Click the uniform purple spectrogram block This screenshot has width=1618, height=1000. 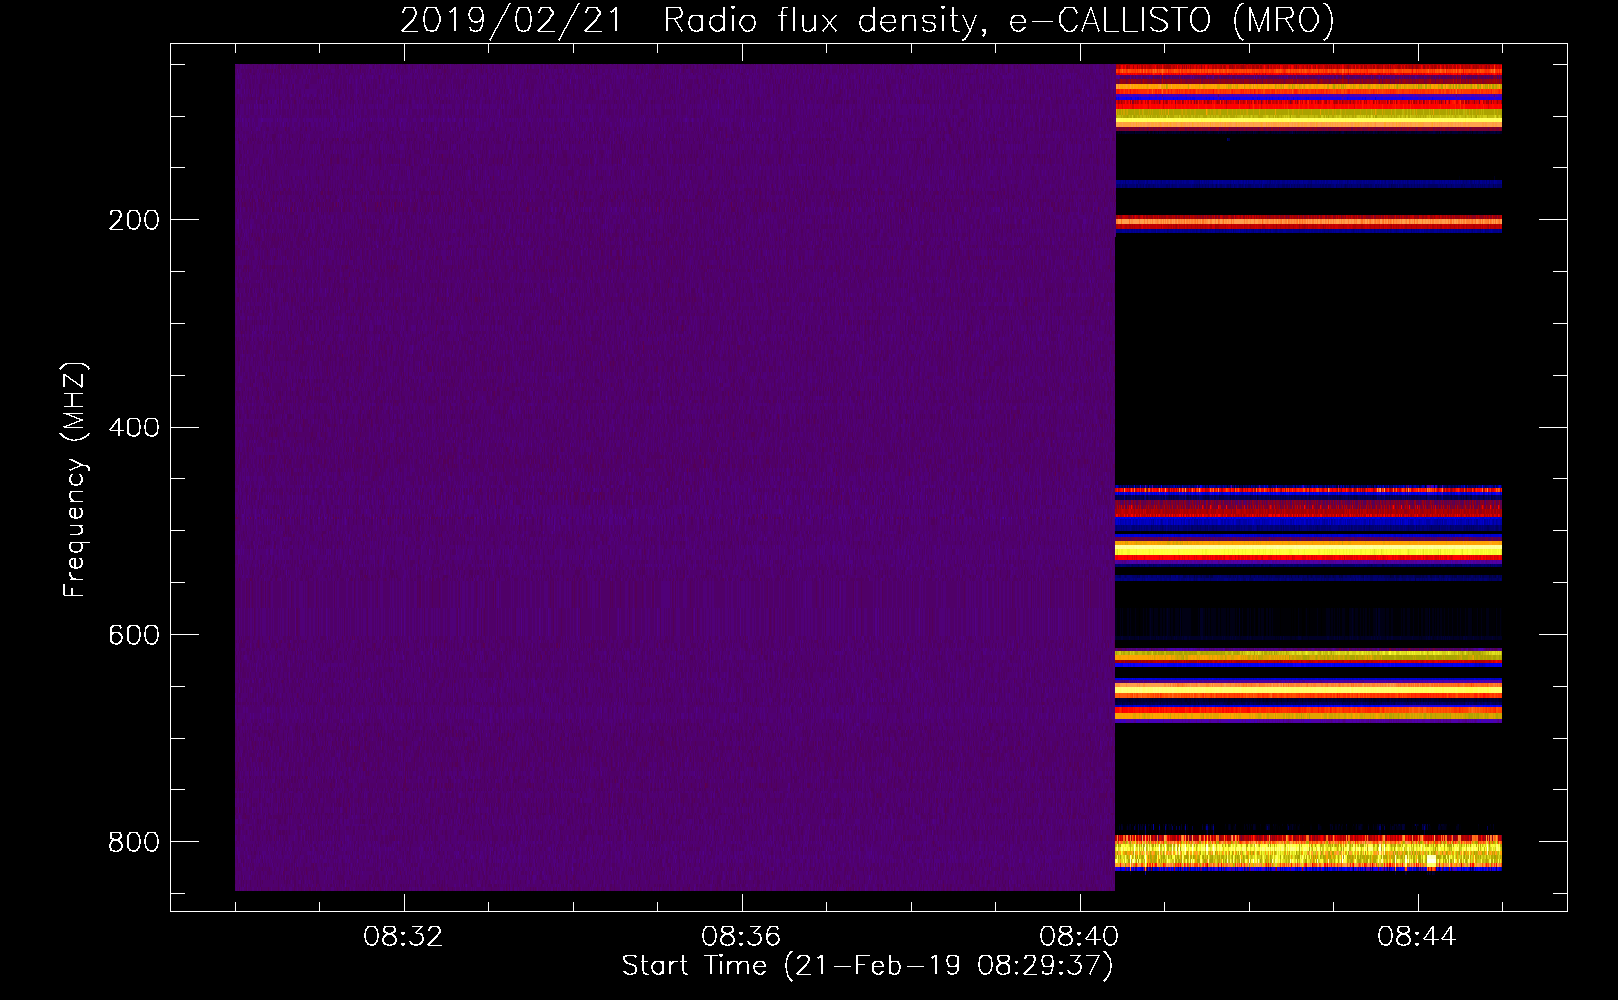675,477
